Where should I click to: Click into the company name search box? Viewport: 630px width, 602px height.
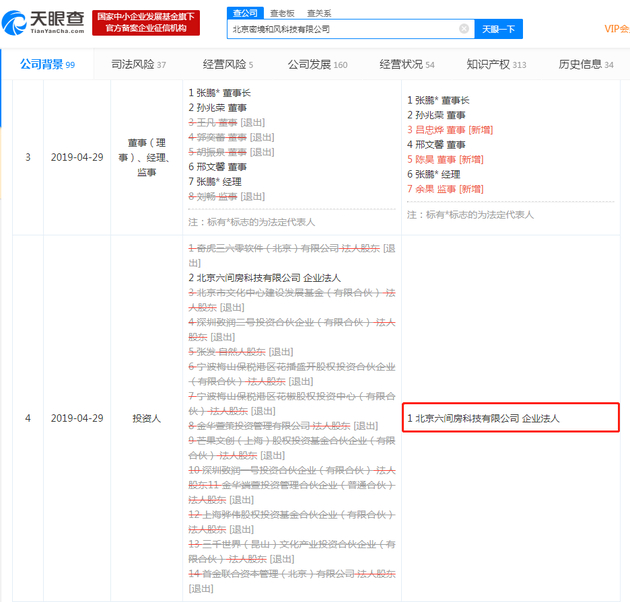[344, 29]
